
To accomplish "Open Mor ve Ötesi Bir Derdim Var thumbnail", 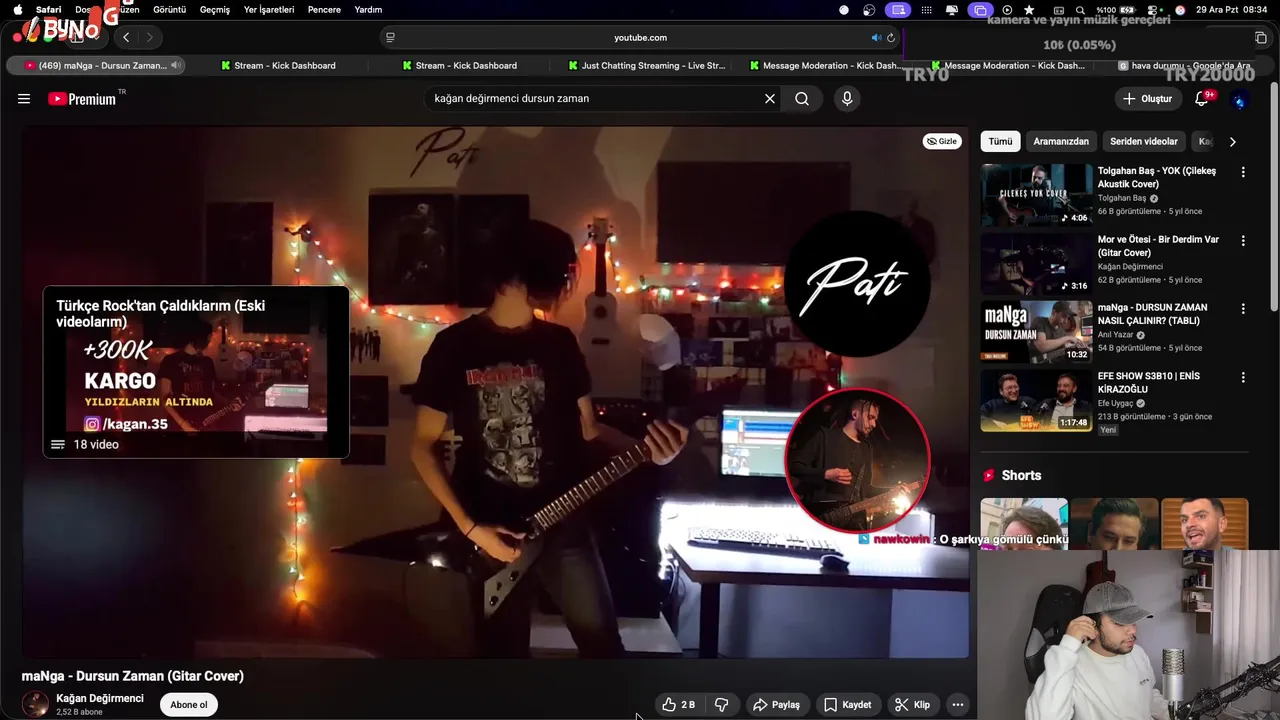I will [1036, 264].
